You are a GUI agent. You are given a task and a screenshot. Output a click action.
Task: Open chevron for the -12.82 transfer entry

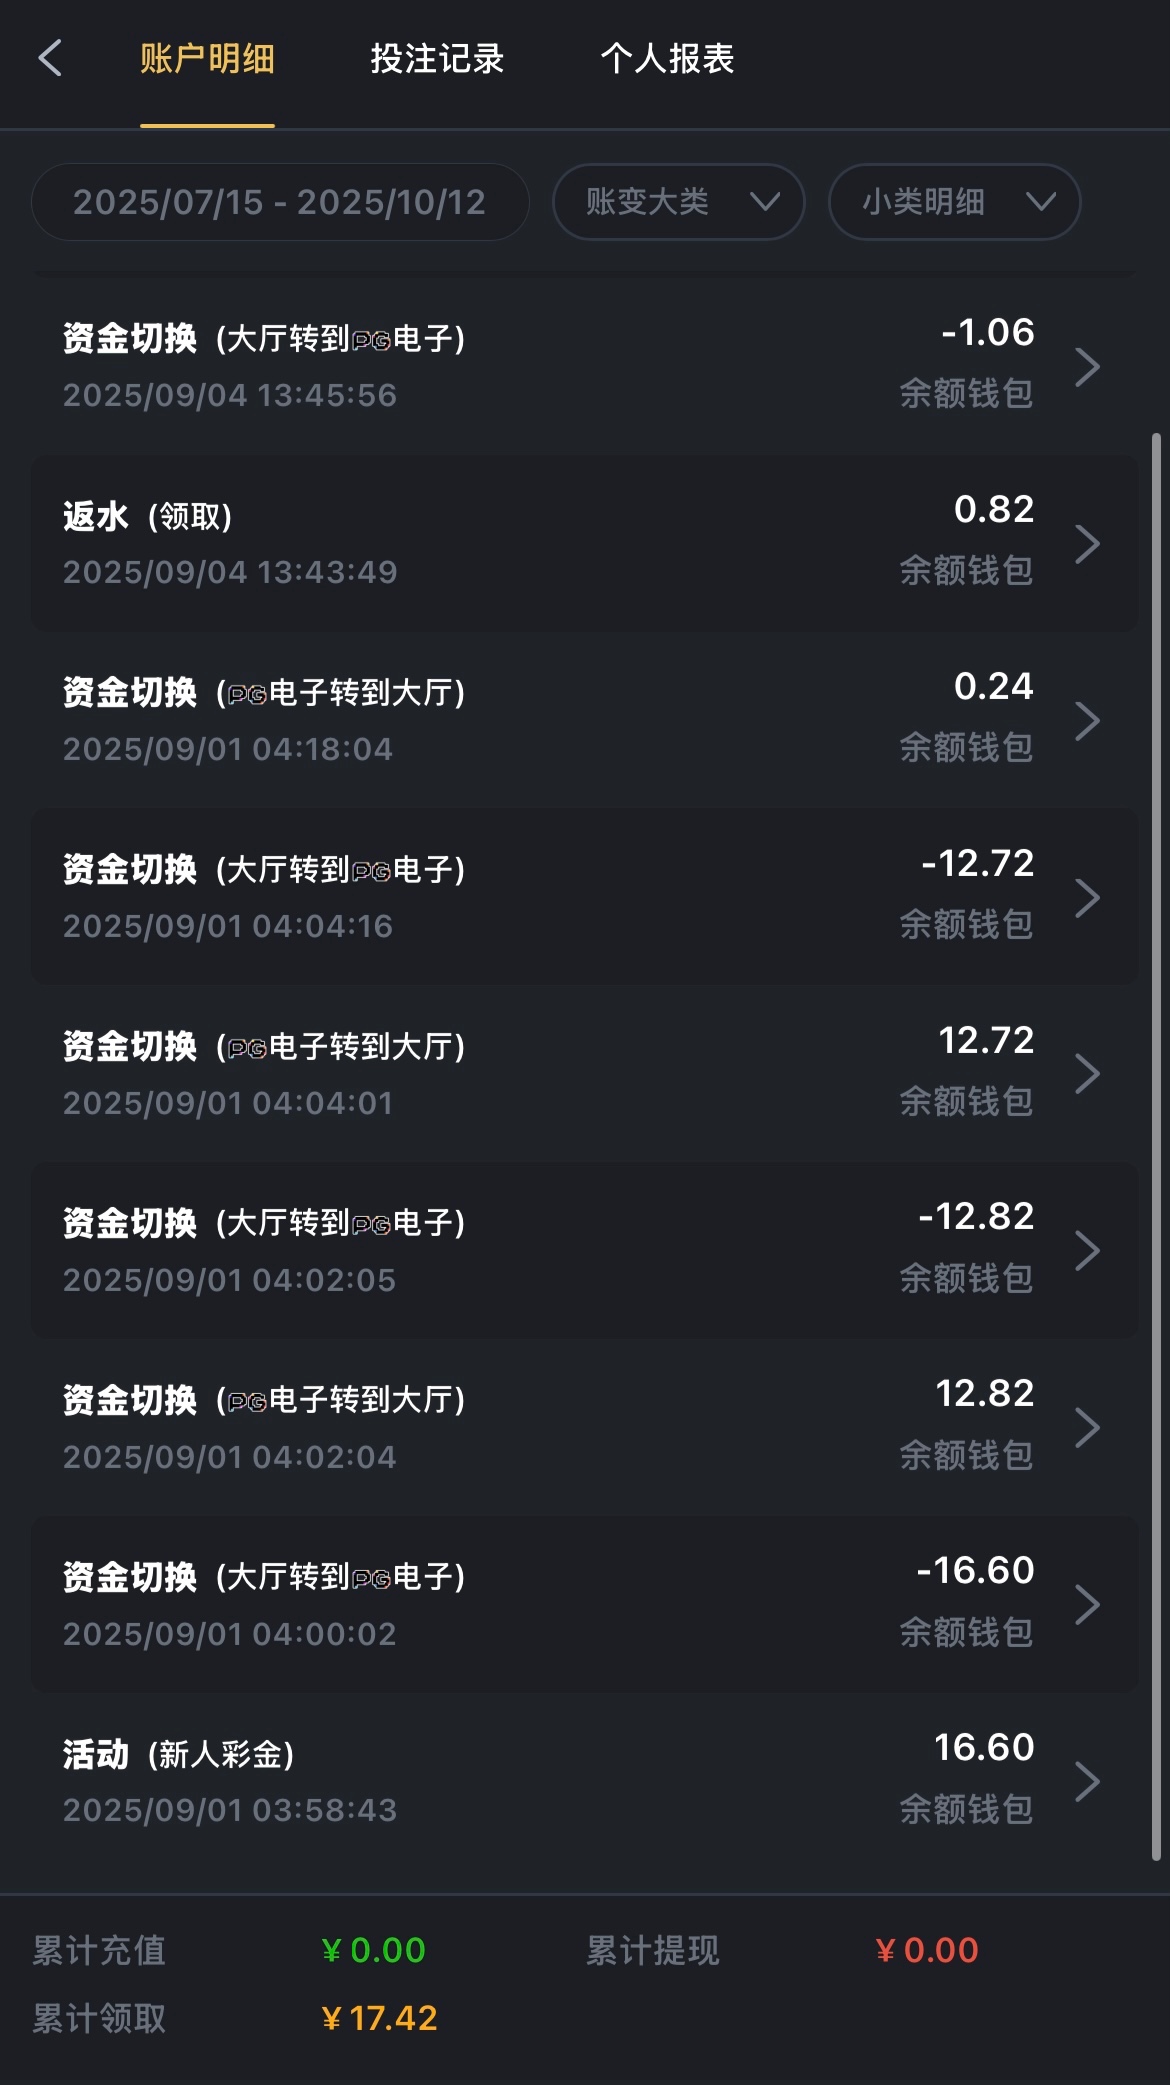point(1086,1251)
